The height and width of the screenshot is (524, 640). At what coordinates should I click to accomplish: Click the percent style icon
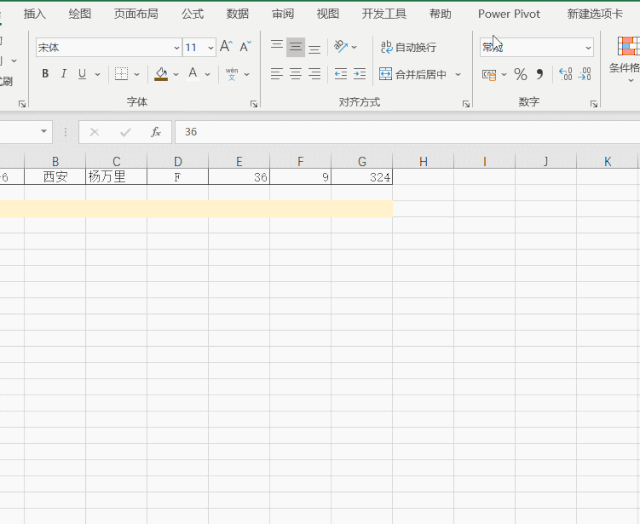[x=520, y=74]
